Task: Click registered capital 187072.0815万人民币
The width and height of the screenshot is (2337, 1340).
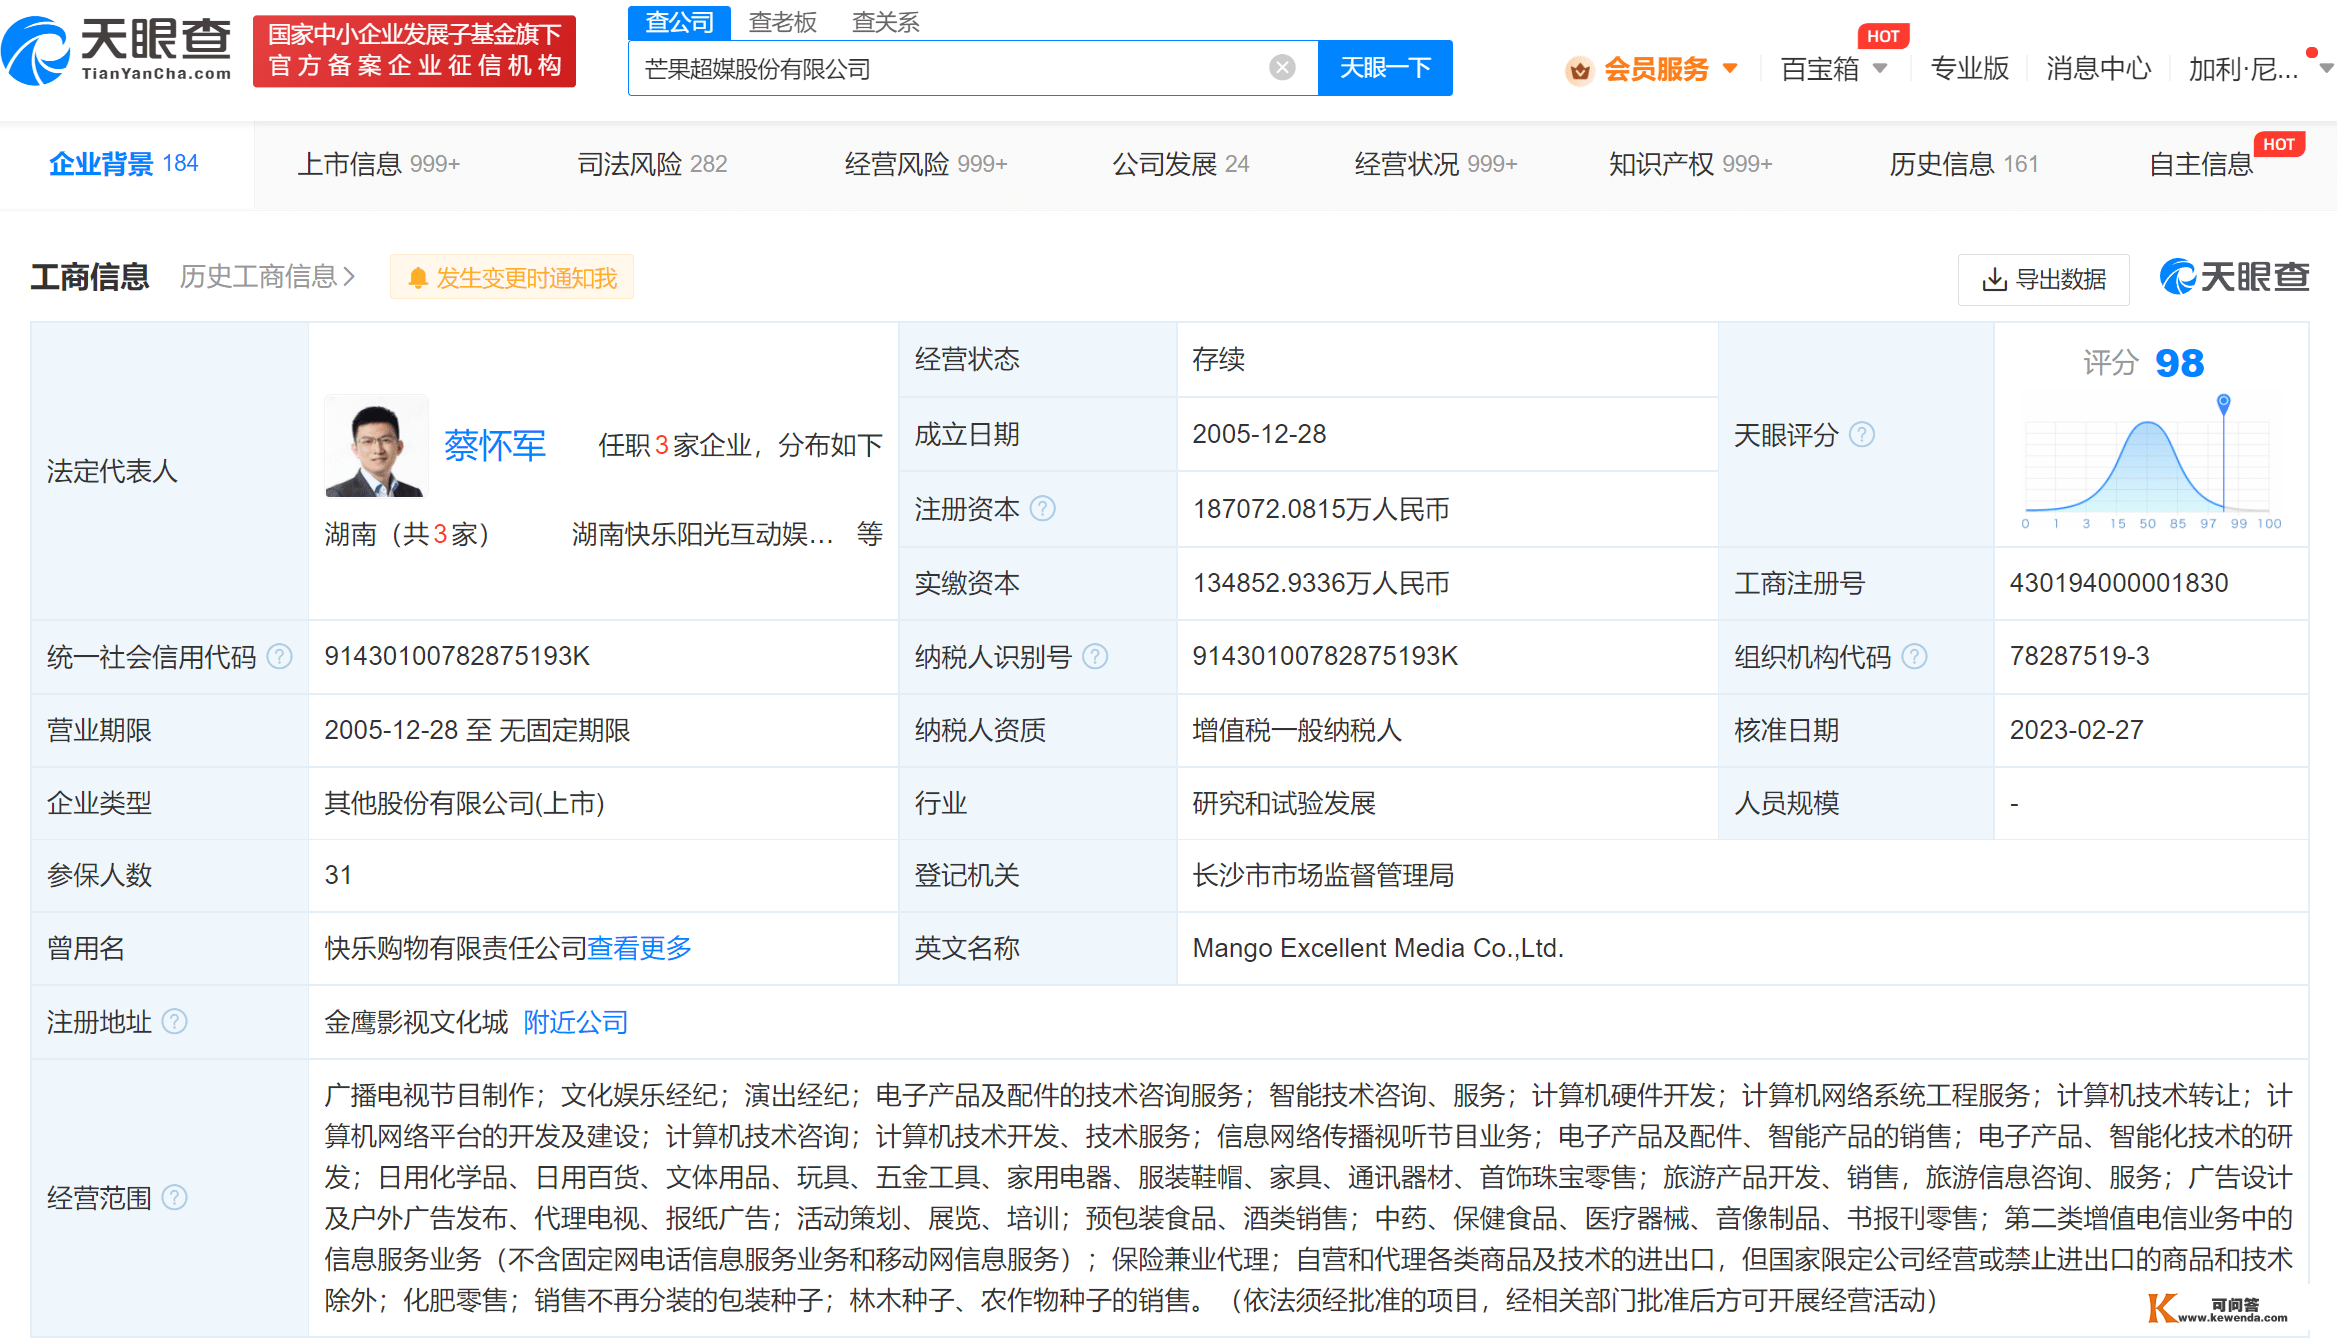Action: tap(1321, 509)
